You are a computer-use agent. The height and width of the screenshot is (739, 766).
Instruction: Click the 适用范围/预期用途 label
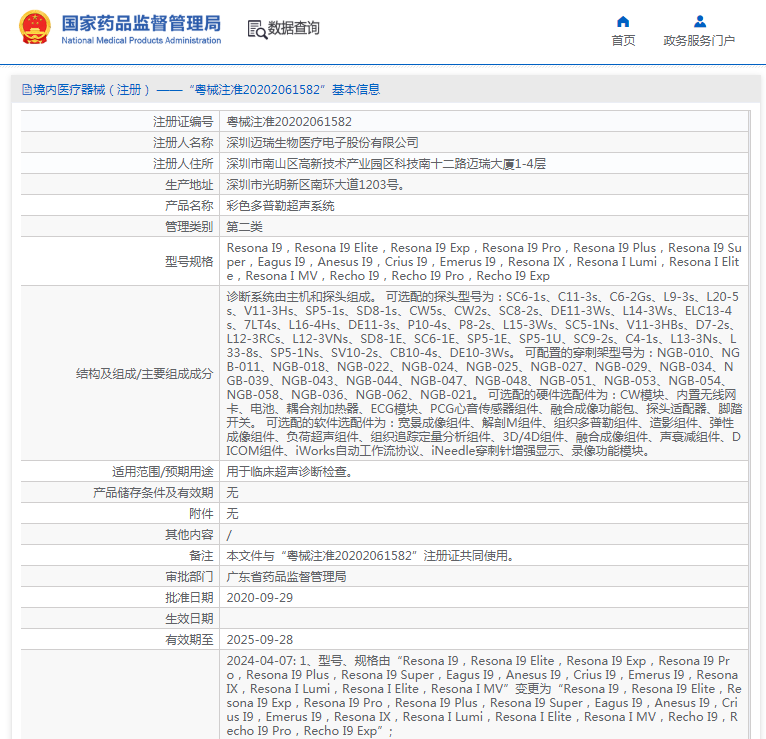coord(163,472)
